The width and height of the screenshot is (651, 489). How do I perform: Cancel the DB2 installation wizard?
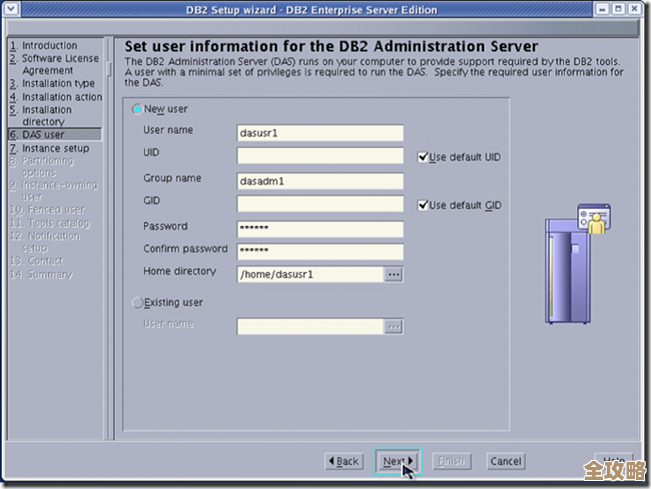click(505, 461)
